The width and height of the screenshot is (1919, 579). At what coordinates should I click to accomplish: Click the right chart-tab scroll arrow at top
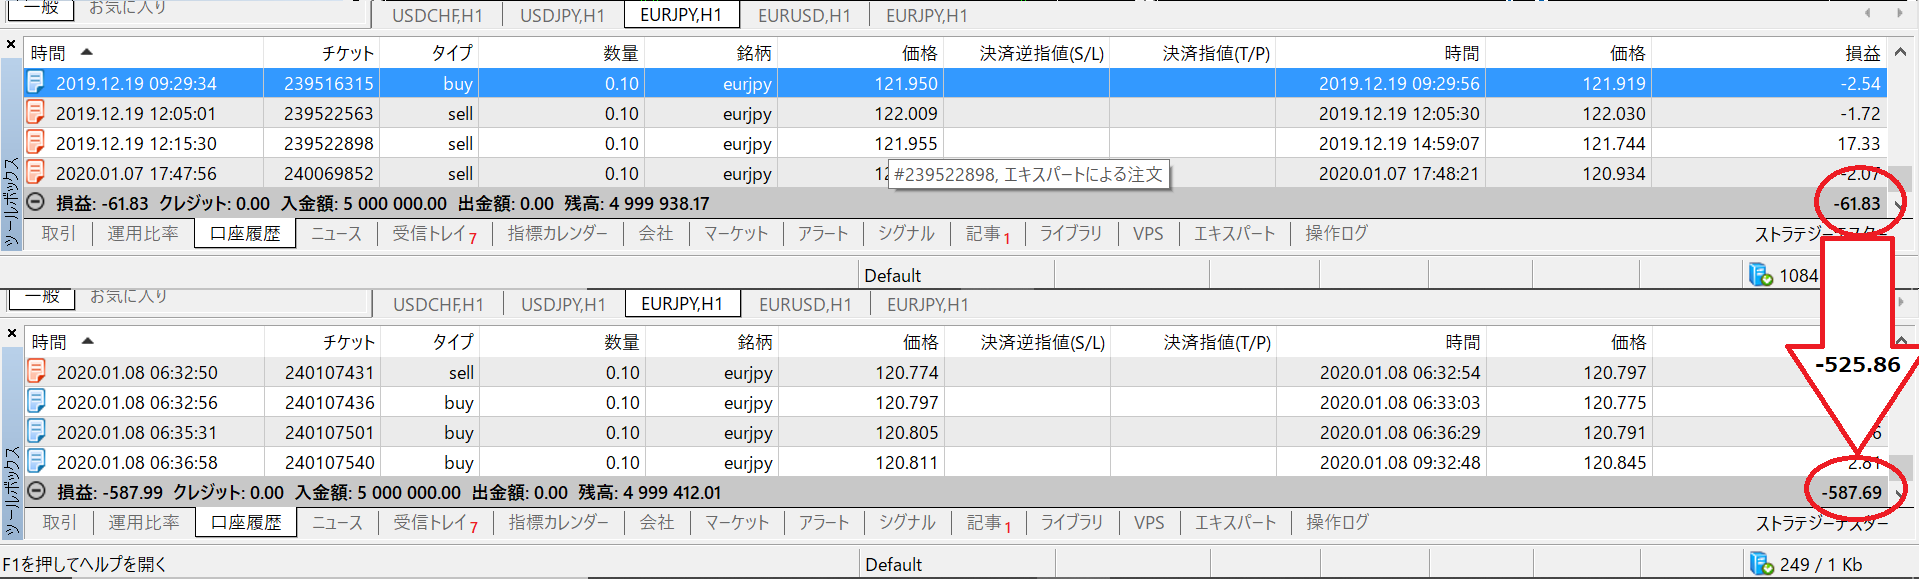point(1899,13)
